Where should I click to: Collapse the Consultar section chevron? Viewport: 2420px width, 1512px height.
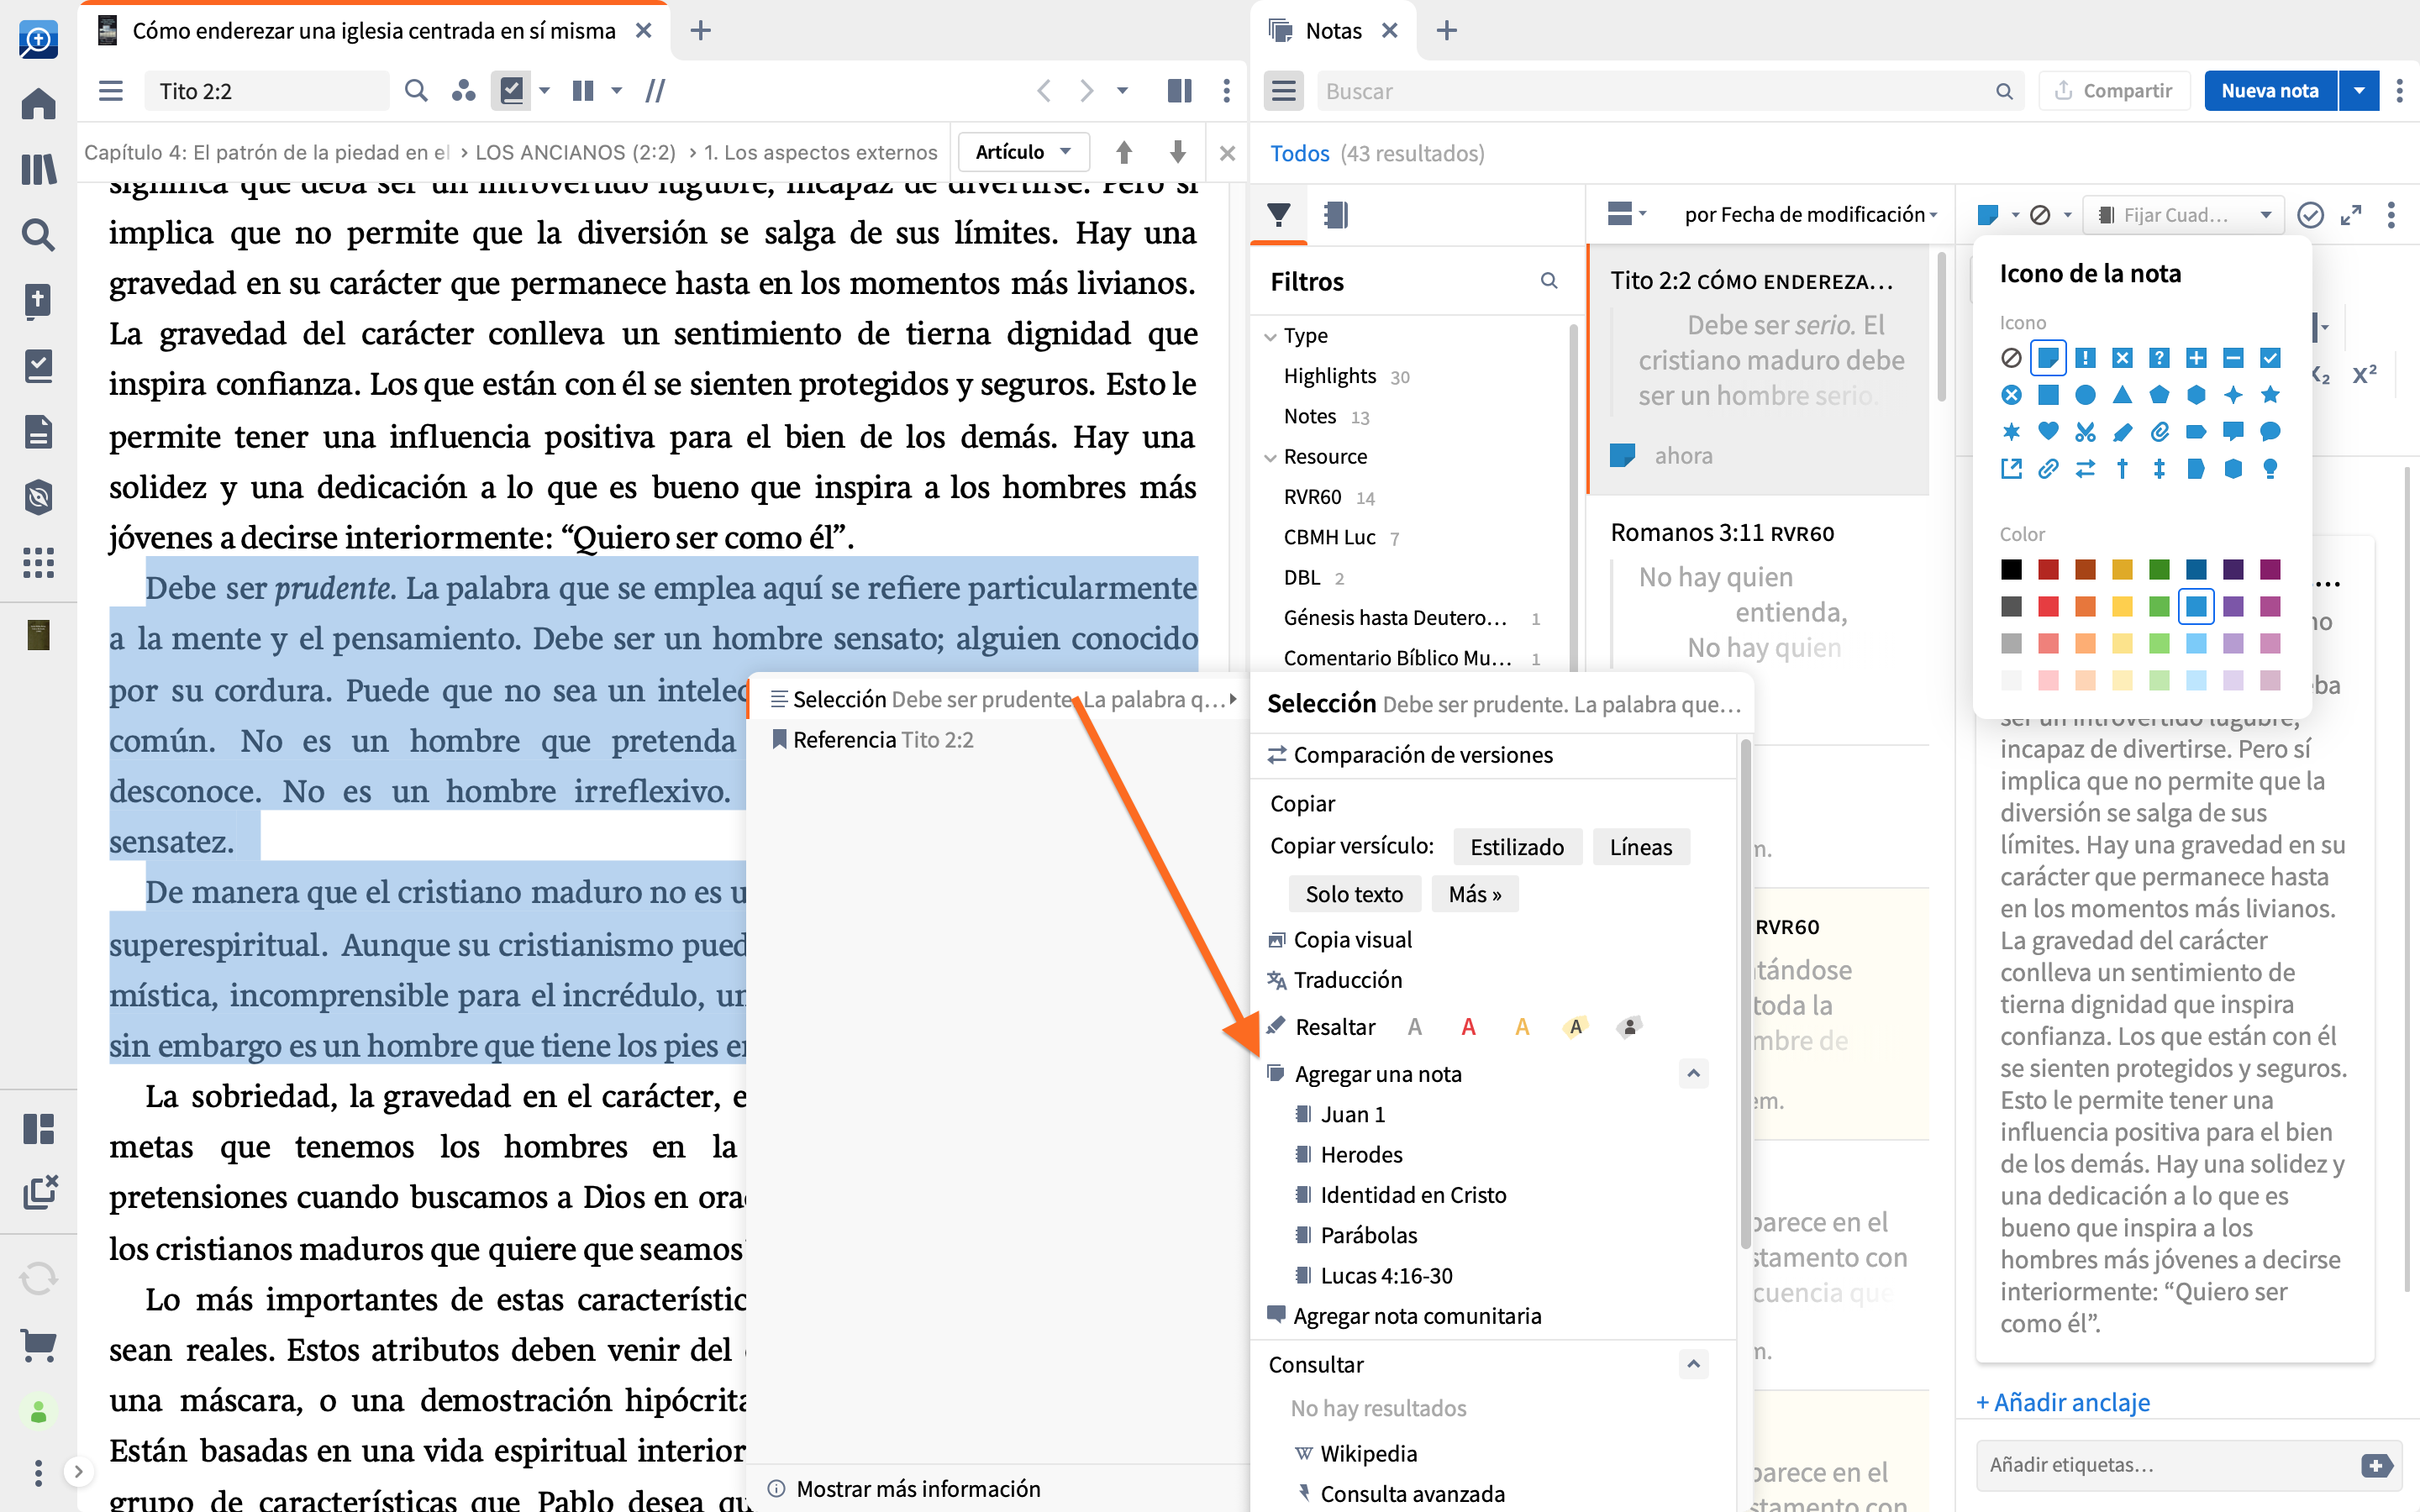(x=1693, y=1364)
